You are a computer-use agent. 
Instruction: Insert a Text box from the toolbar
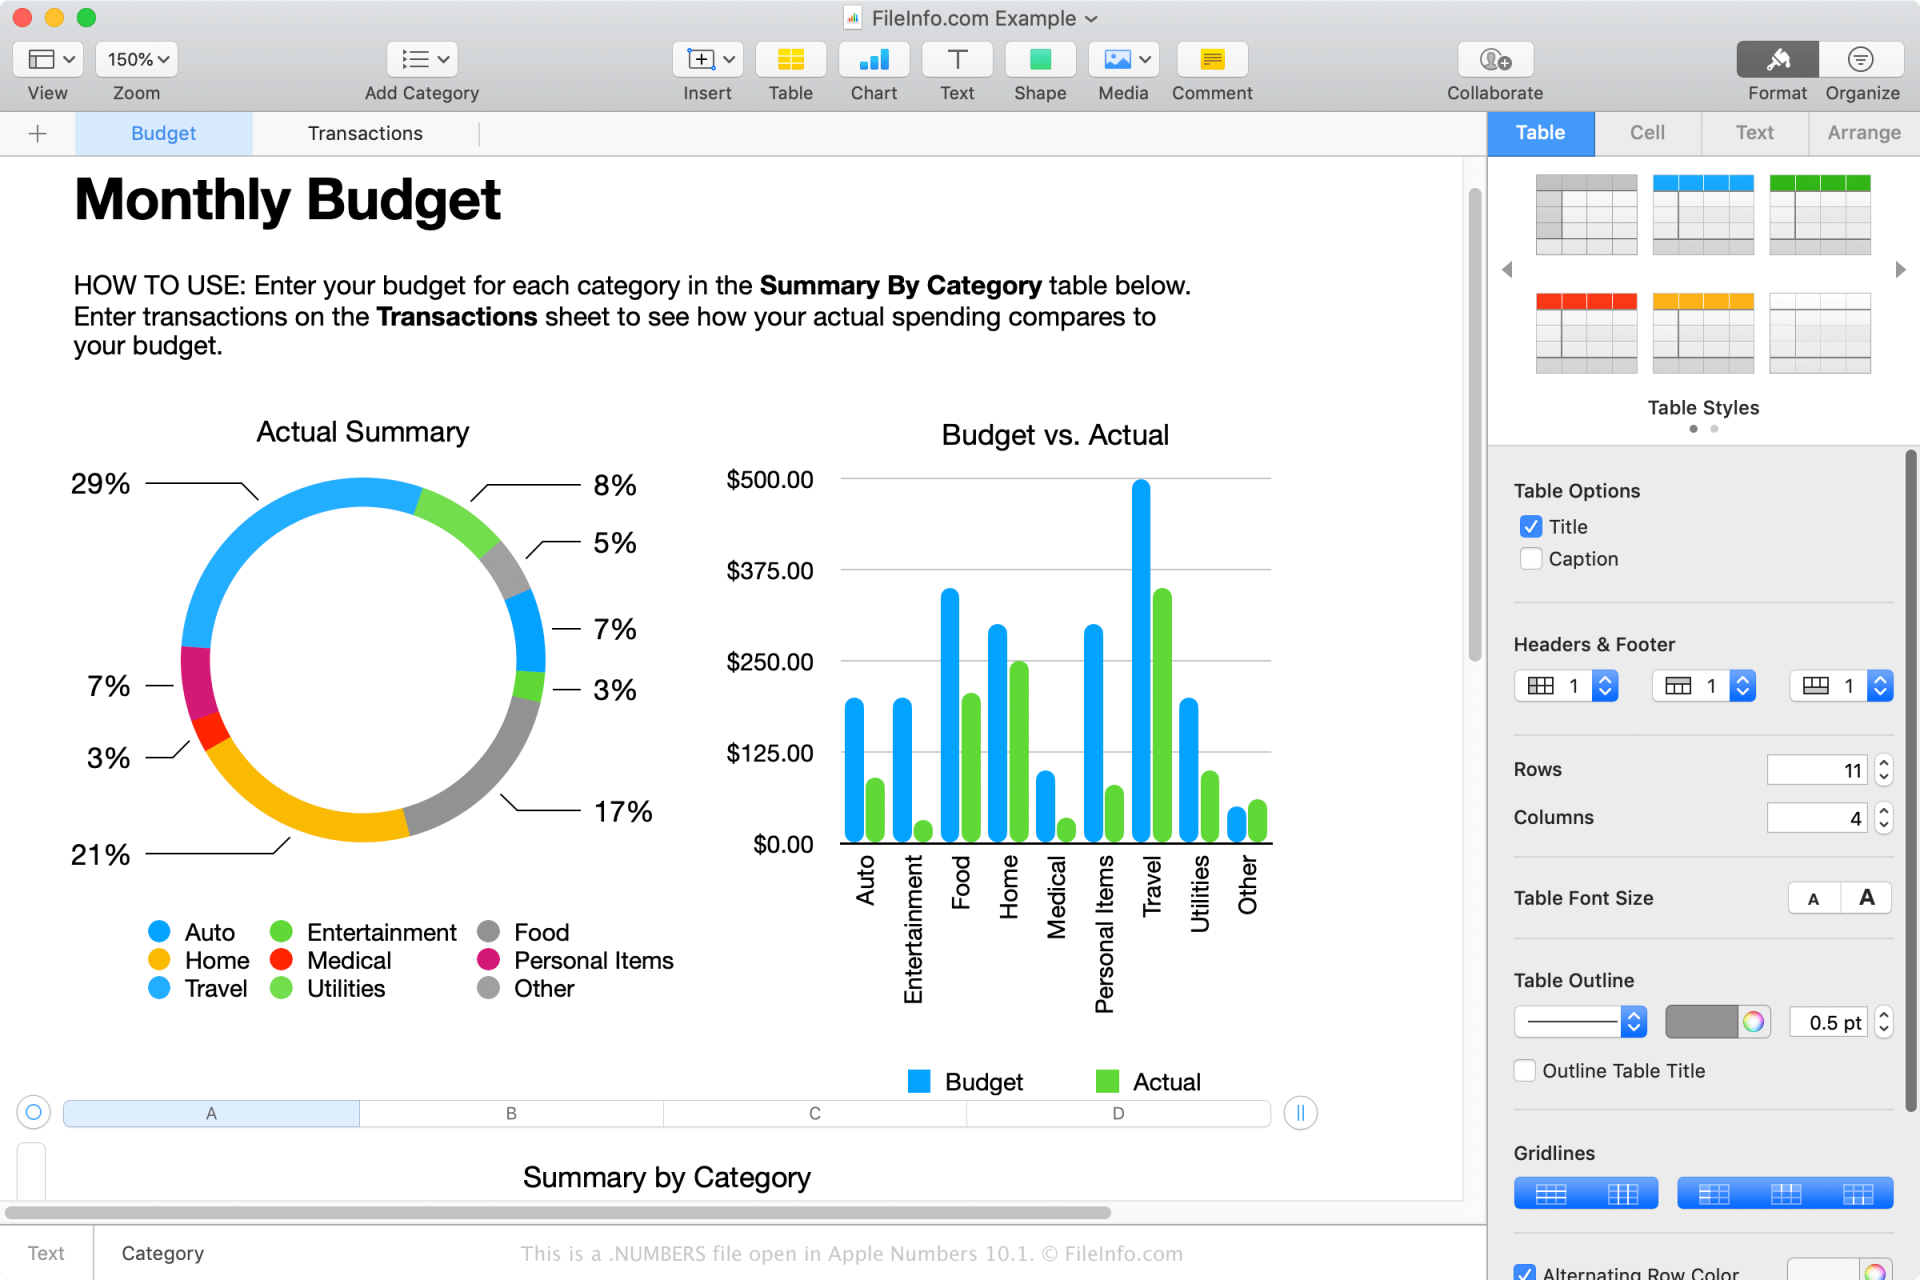[956, 60]
